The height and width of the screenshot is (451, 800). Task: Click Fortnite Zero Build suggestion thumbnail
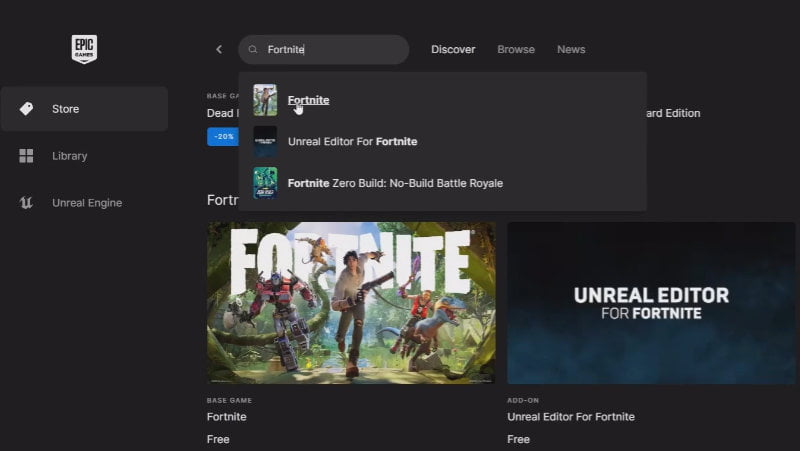click(265, 183)
